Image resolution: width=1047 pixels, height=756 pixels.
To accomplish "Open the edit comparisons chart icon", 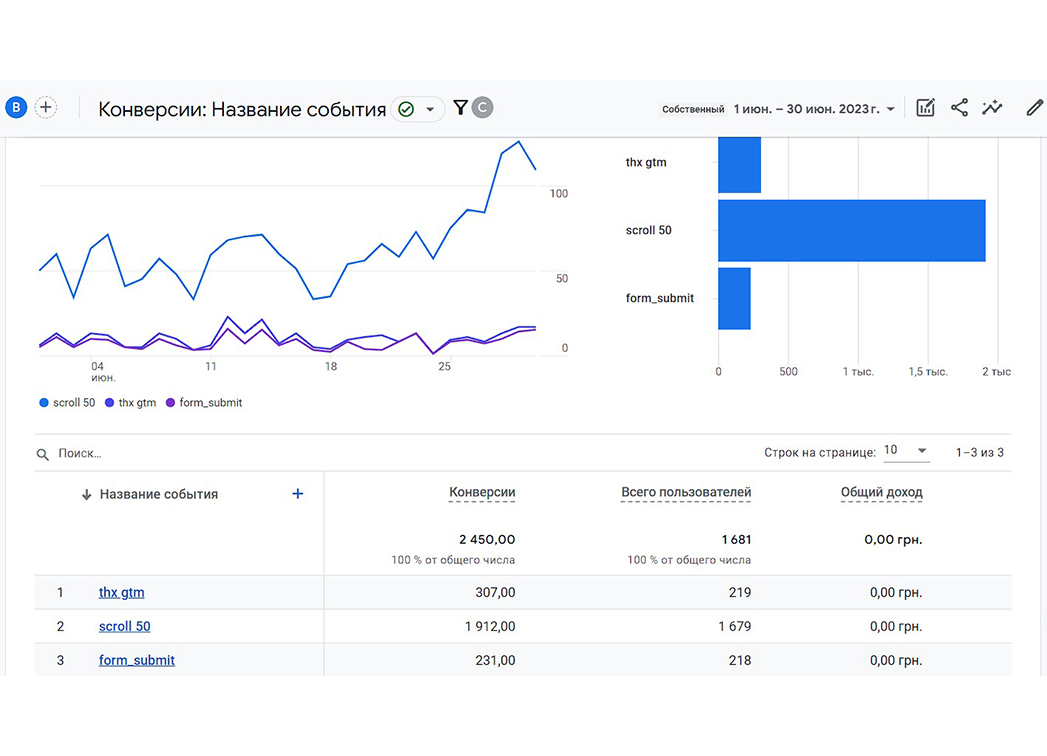I will tap(925, 108).
